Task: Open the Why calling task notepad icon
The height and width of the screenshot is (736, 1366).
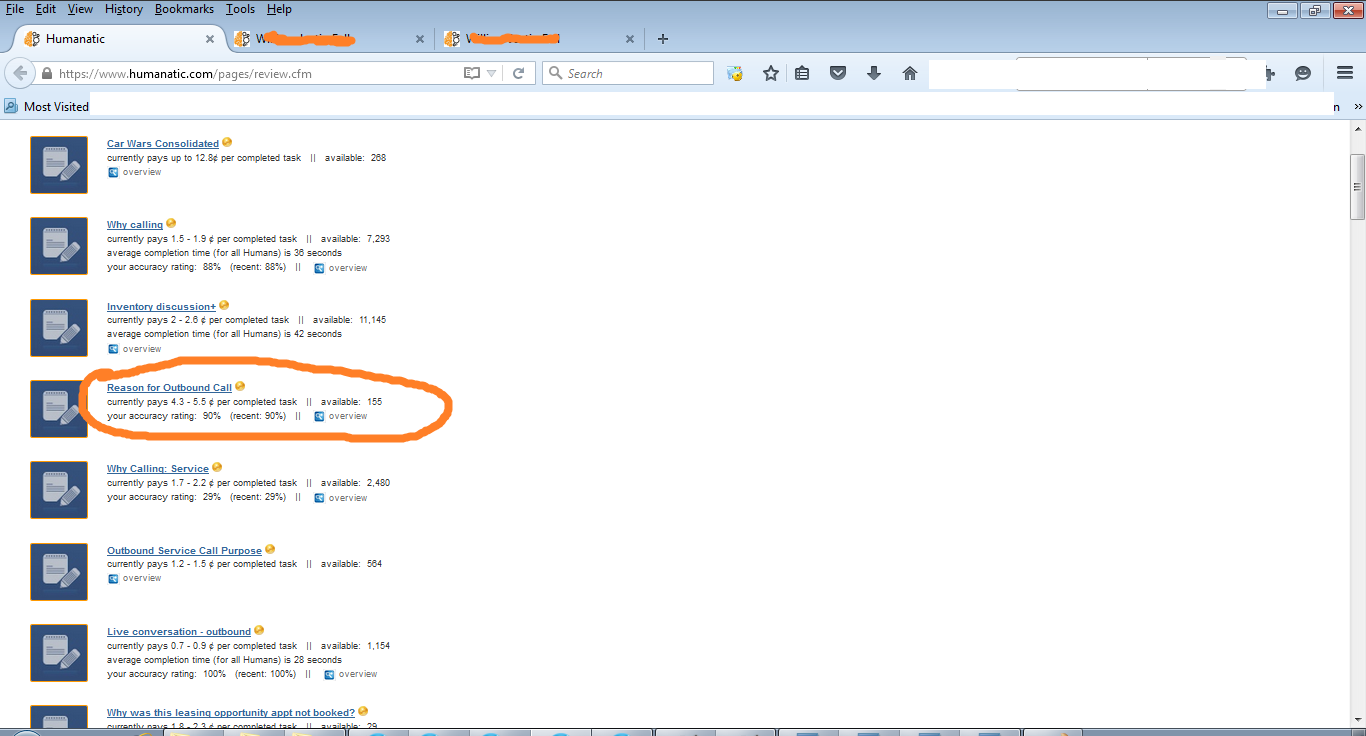Action: [x=59, y=246]
